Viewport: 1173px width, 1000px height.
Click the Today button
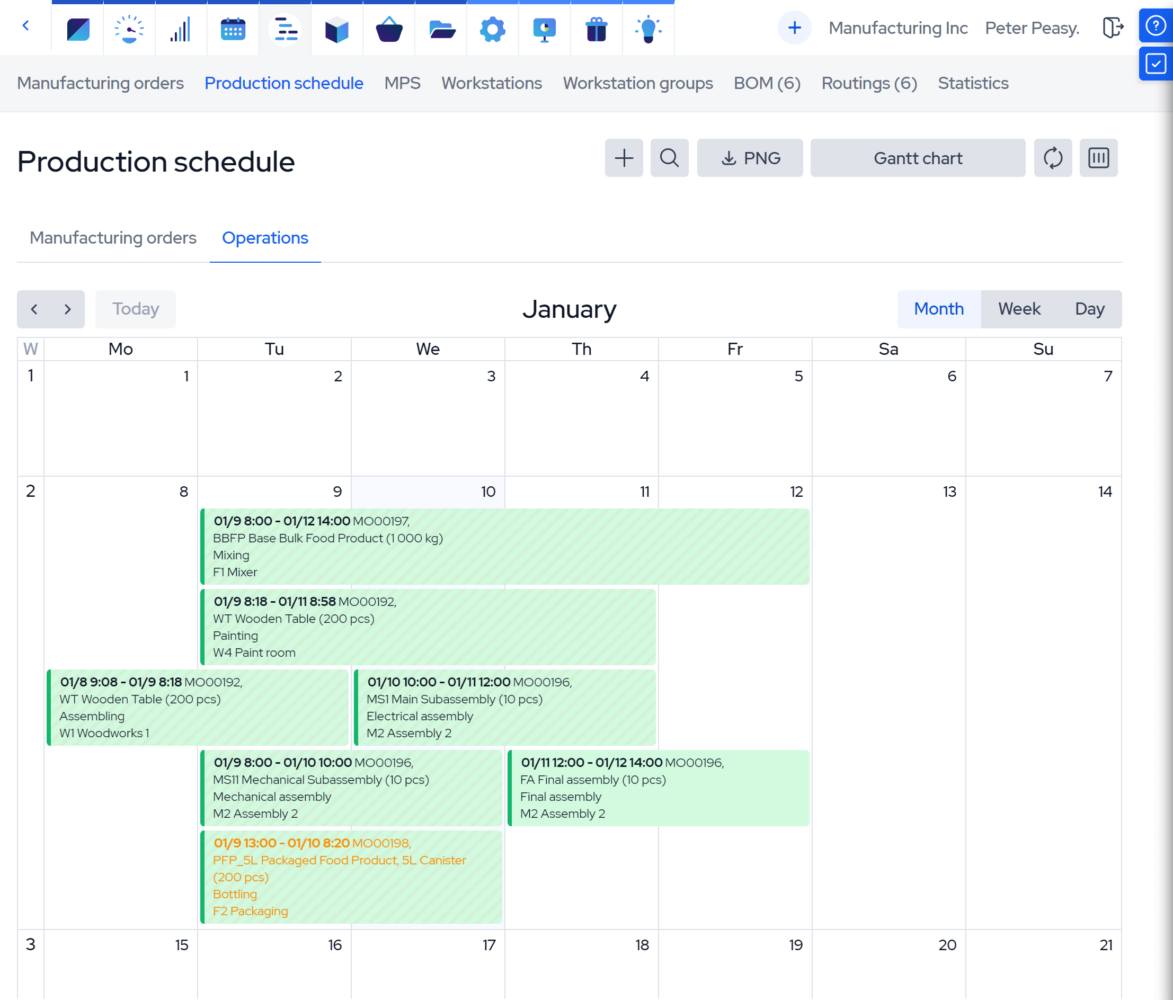coord(135,309)
